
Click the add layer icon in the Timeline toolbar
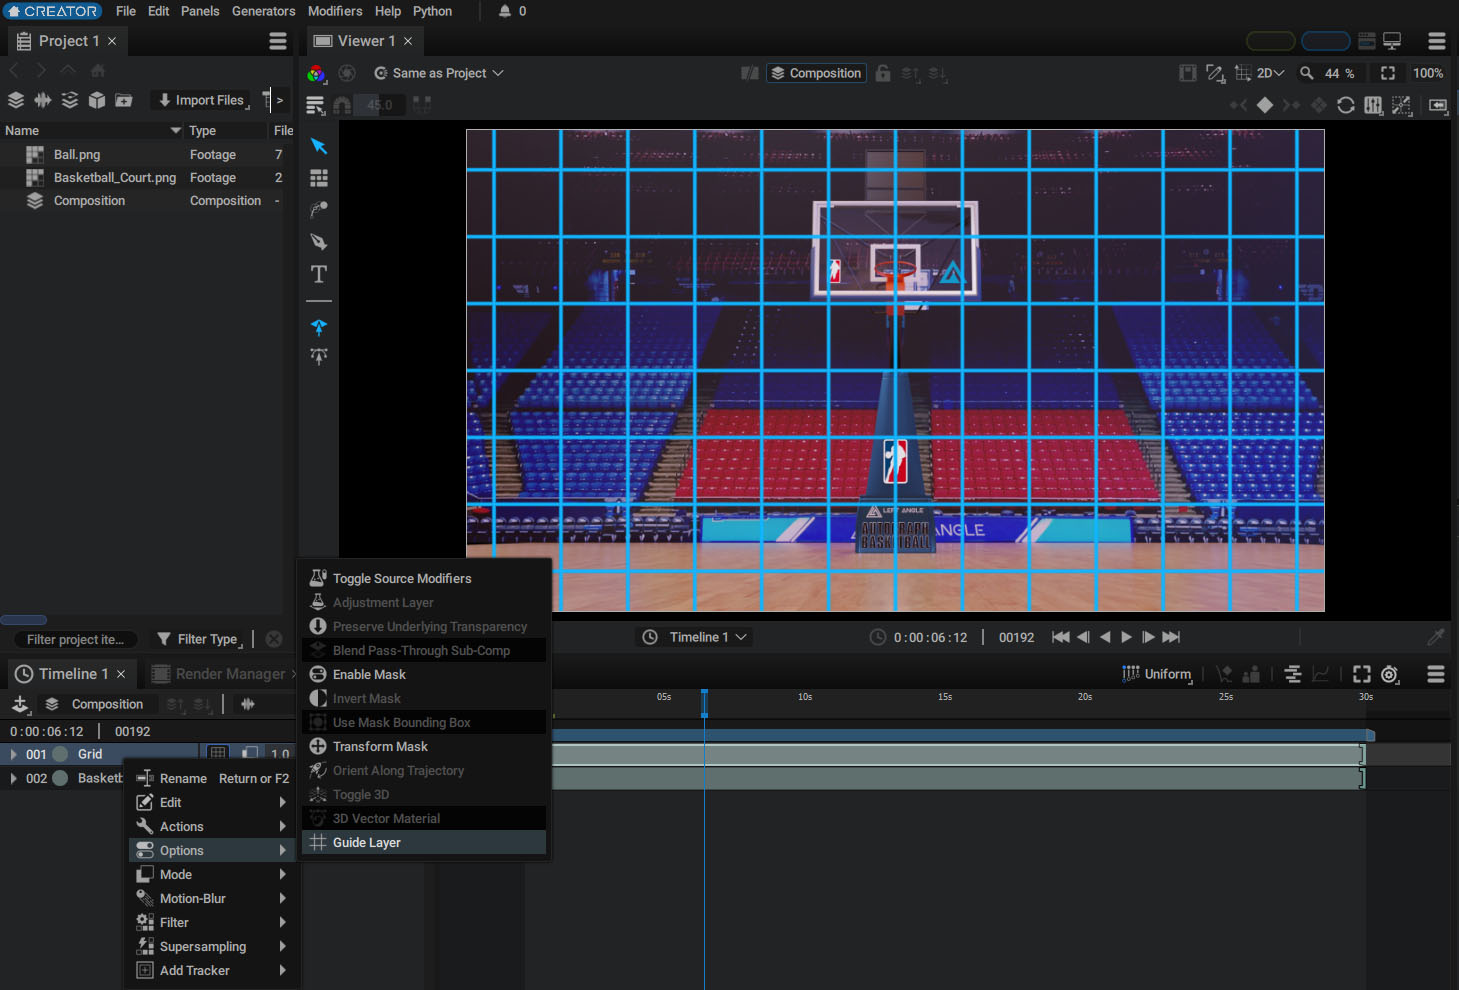(x=20, y=704)
